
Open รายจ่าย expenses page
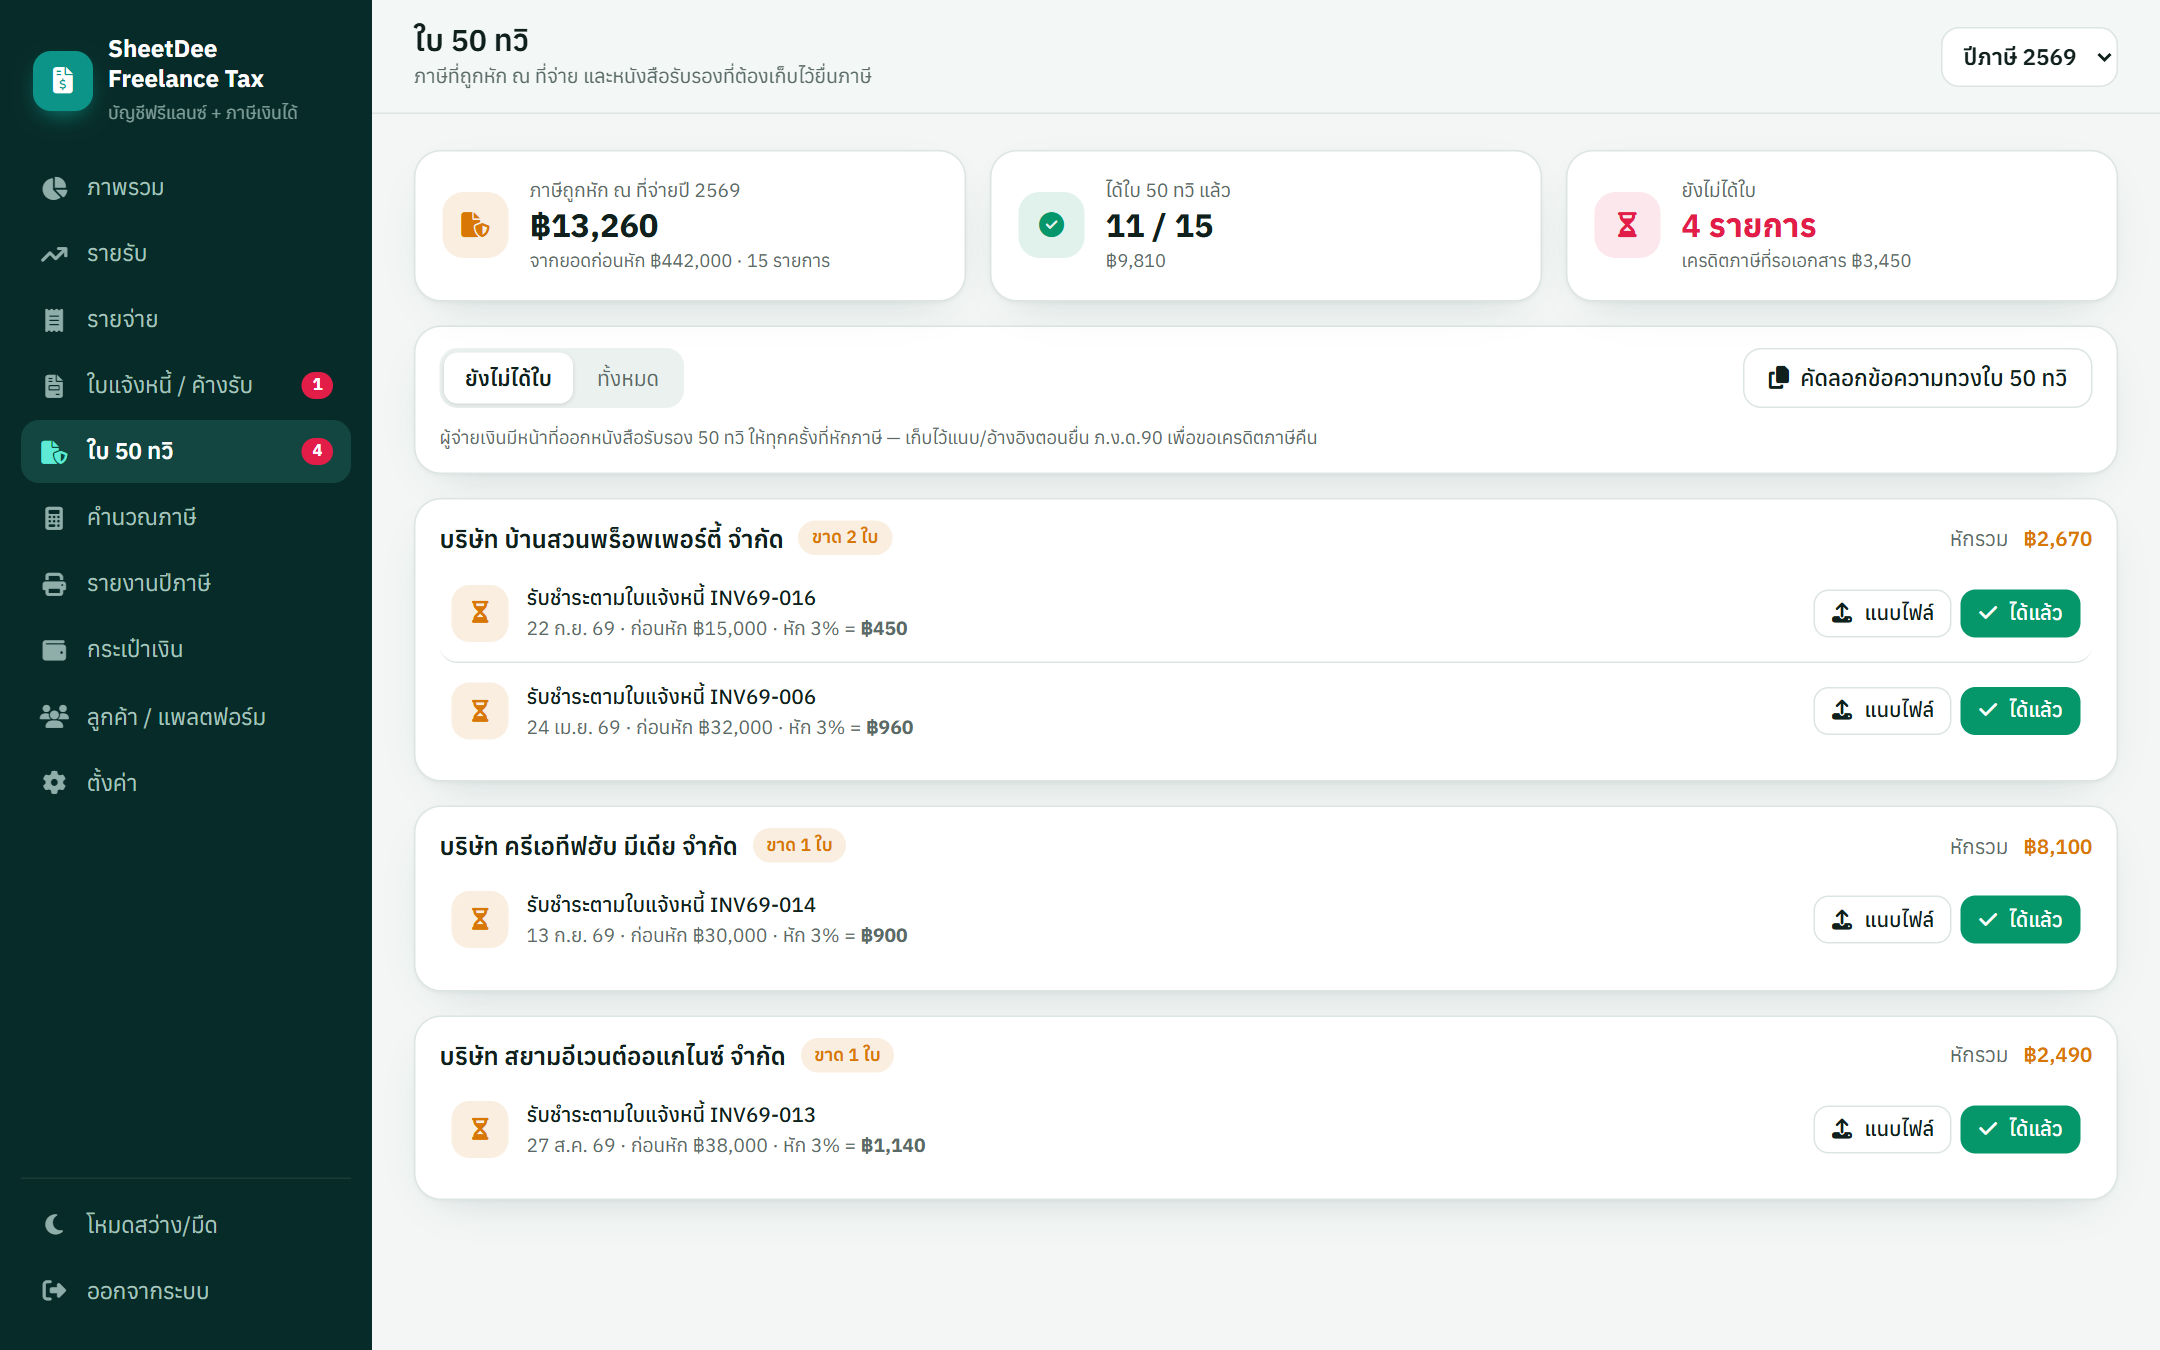click(x=186, y=320)
